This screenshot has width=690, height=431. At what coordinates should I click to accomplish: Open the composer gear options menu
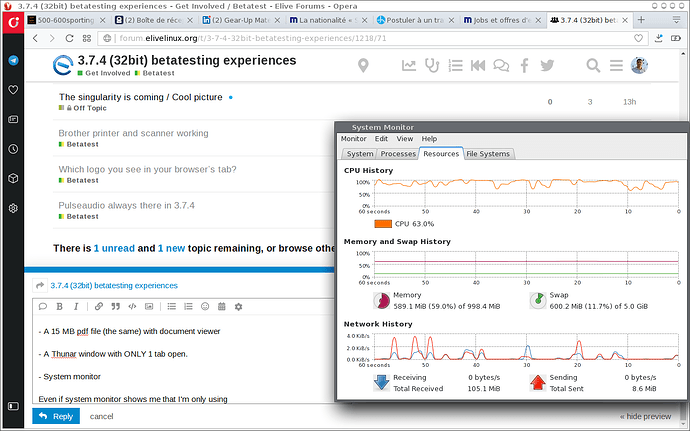pos(239,306)
